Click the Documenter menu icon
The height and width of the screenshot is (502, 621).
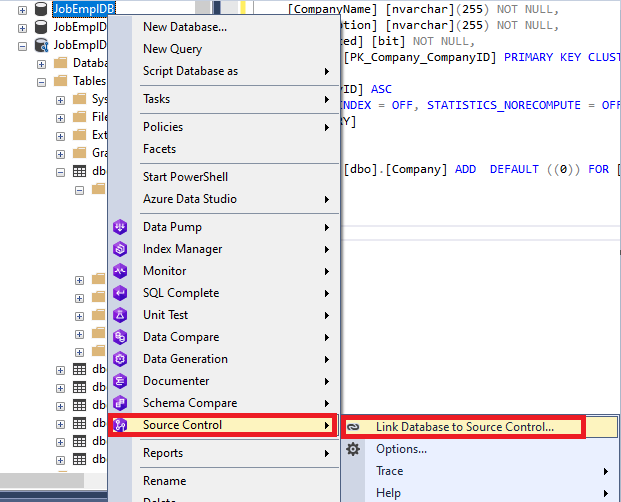(x=120, y=381)
